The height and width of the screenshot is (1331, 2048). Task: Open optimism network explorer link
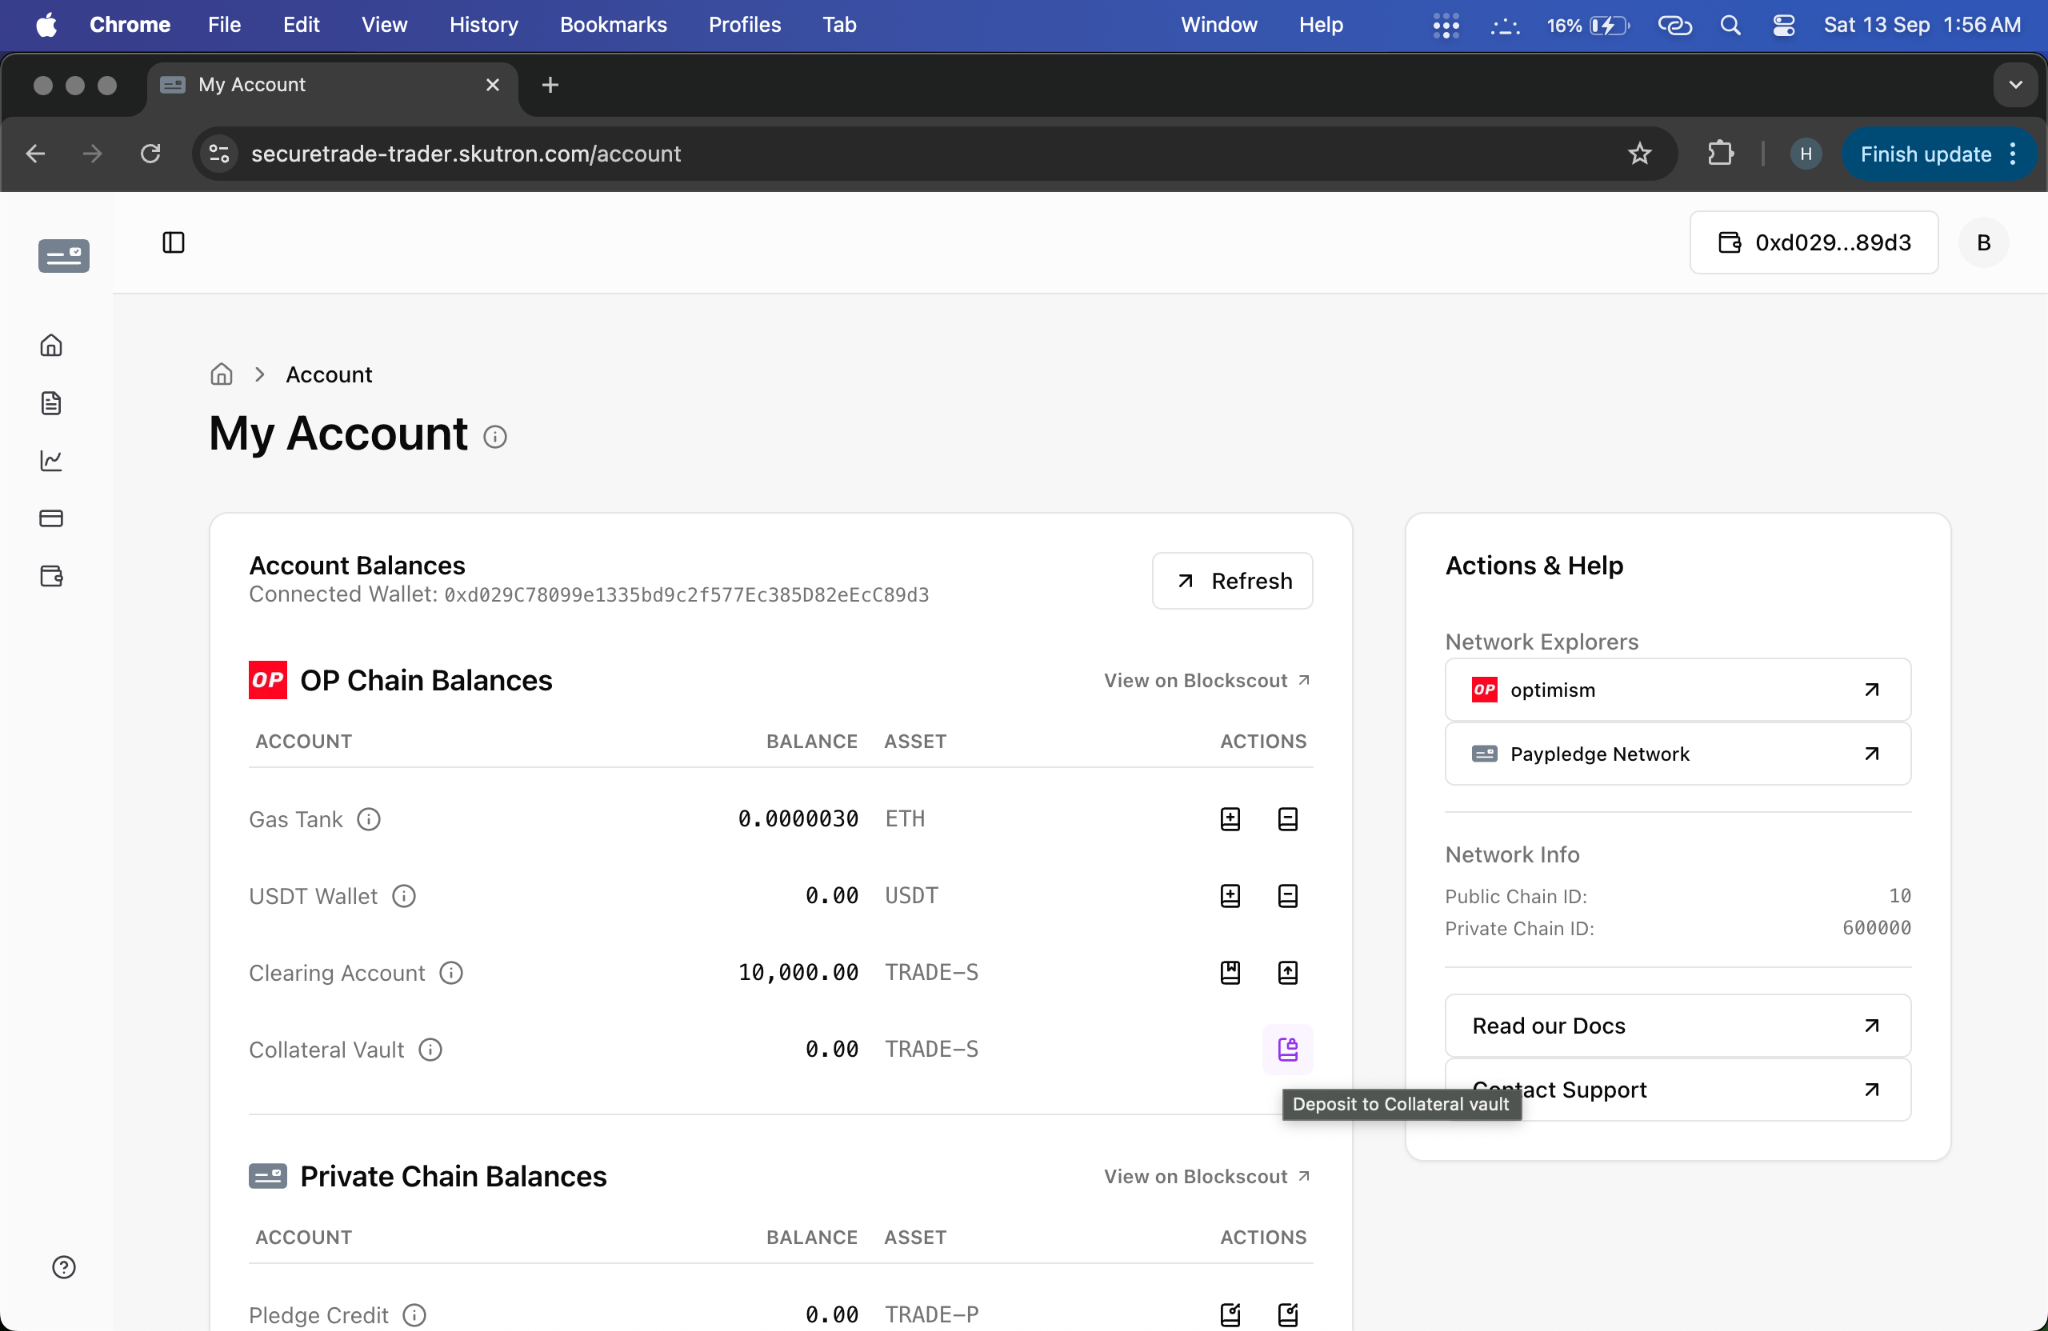pyautogui.click(x=1677, y=690)
